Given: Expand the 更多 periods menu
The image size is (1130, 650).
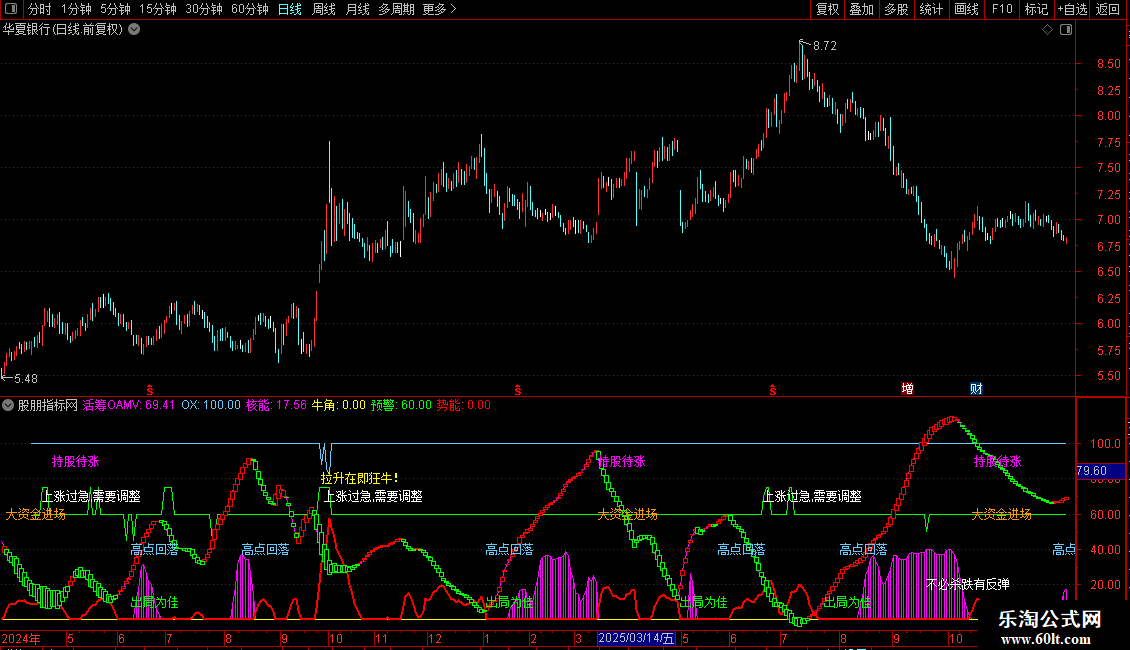Looking at the screenshot, I should coord(439,9).
